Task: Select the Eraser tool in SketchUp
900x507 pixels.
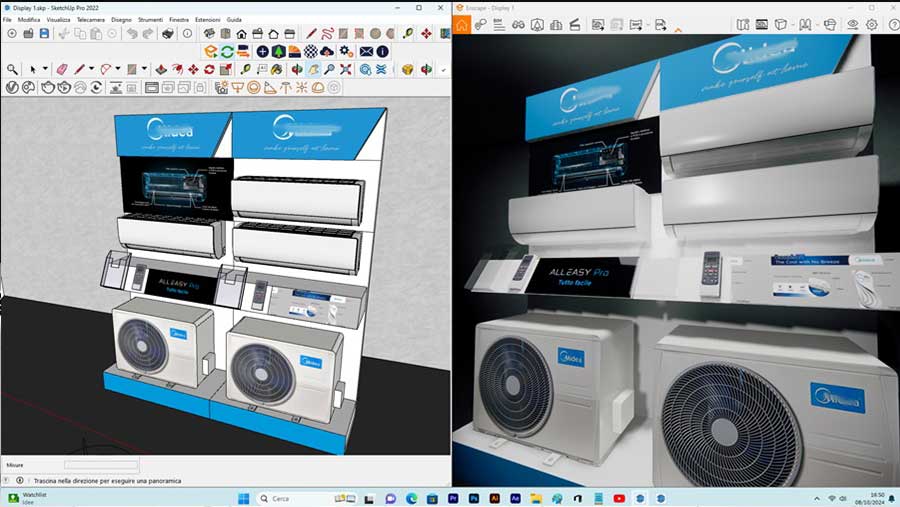Action: point(61,69)
